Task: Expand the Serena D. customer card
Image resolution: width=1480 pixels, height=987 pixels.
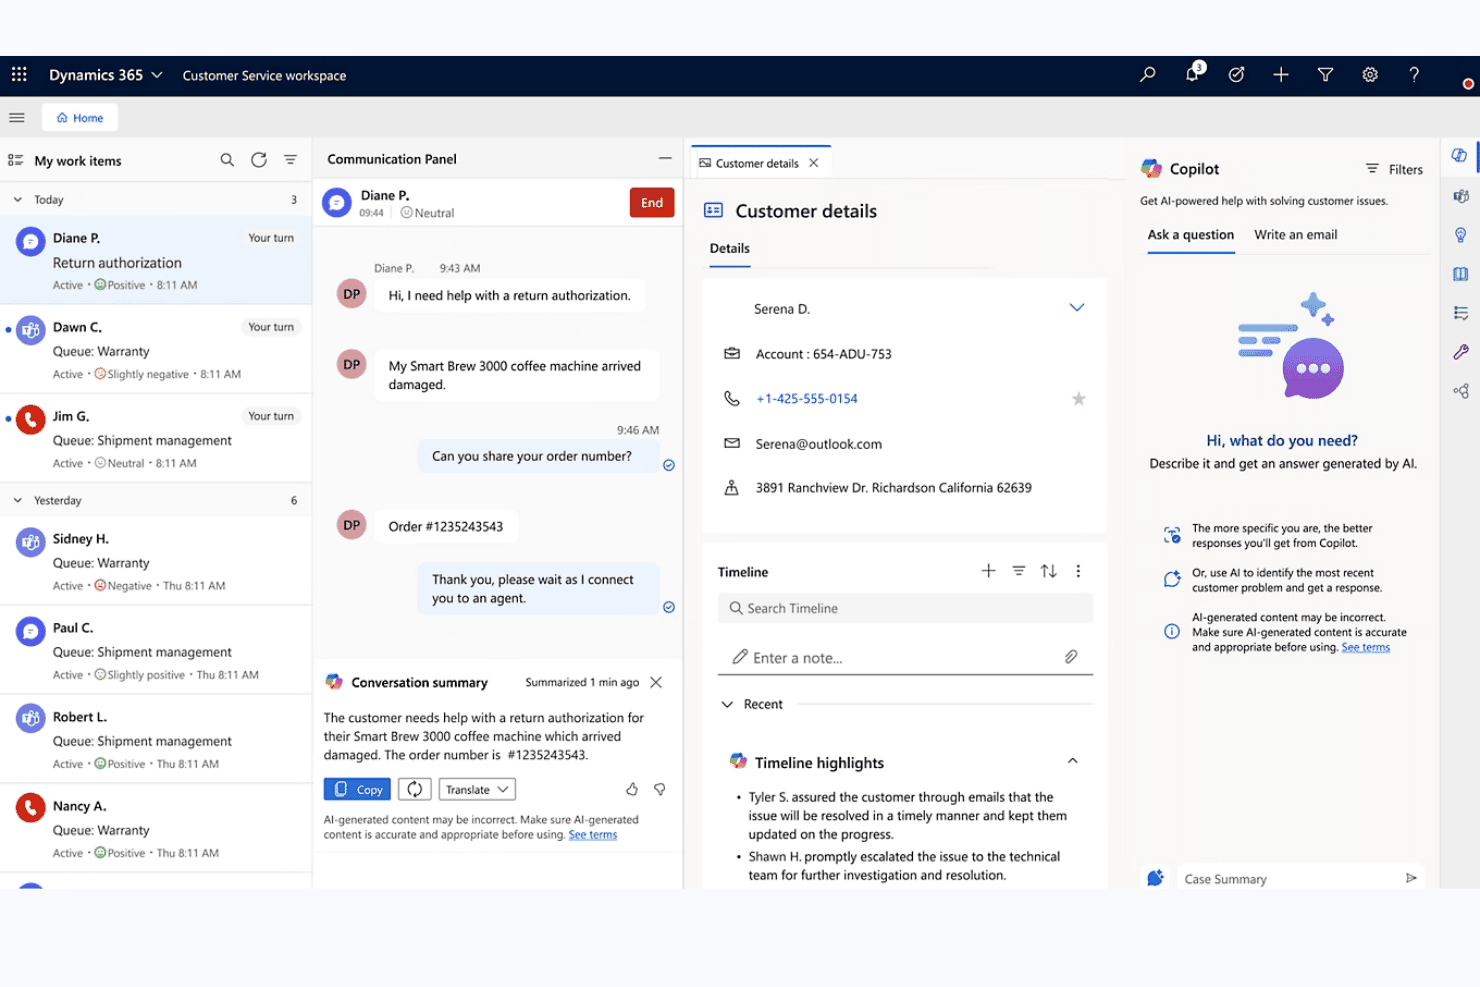Action: [1077, 308]
